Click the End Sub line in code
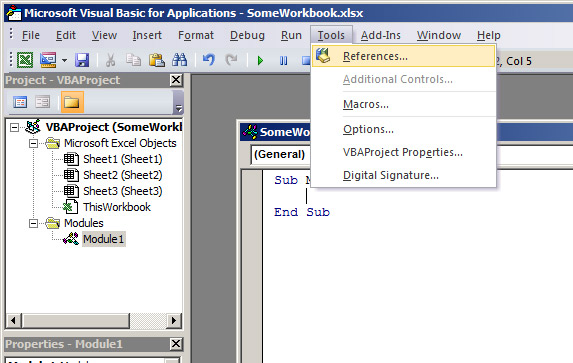The width and height of the screenshot is (573, 363). (x=302, y=212)
